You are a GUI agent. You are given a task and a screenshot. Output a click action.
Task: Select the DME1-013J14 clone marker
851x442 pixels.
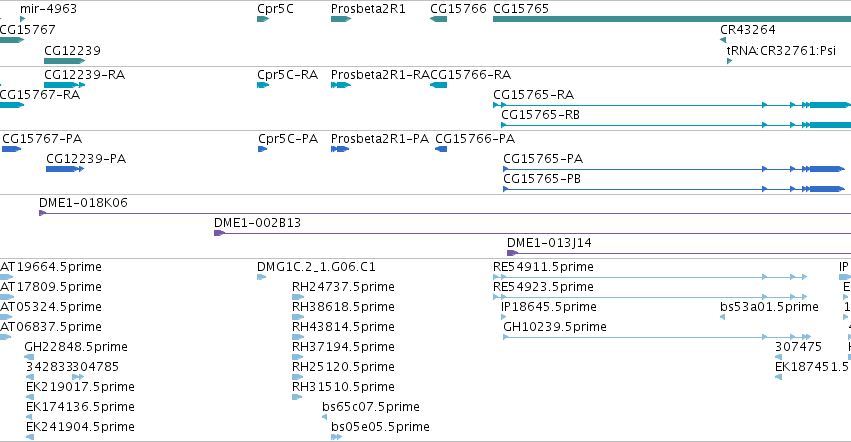[x=512, y=253]
